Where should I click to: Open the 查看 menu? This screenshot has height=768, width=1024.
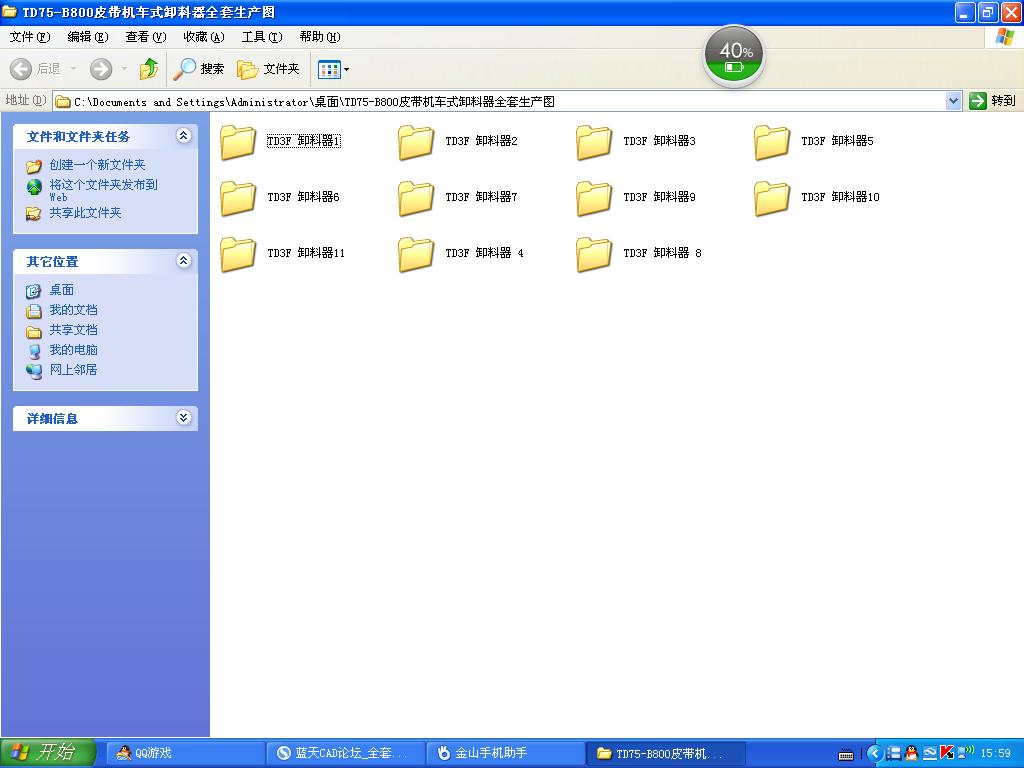tap(146, 37)
